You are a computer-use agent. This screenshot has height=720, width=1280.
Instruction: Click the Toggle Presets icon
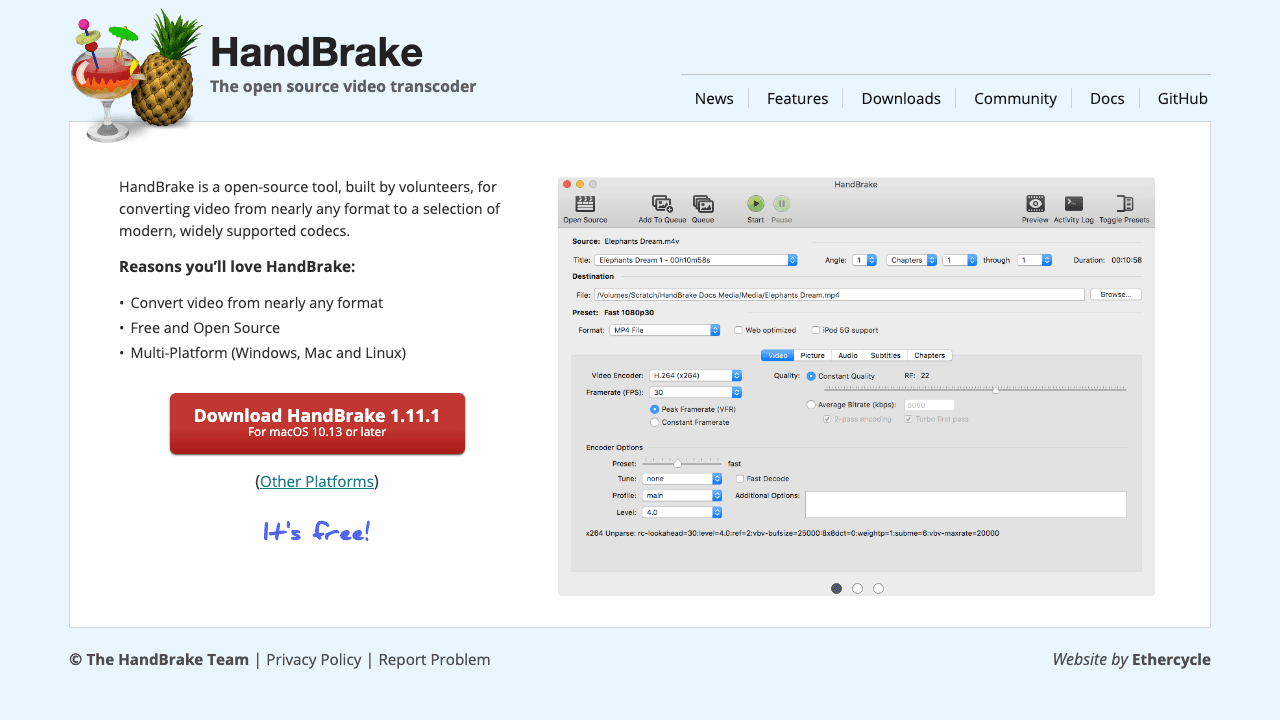1125,203
